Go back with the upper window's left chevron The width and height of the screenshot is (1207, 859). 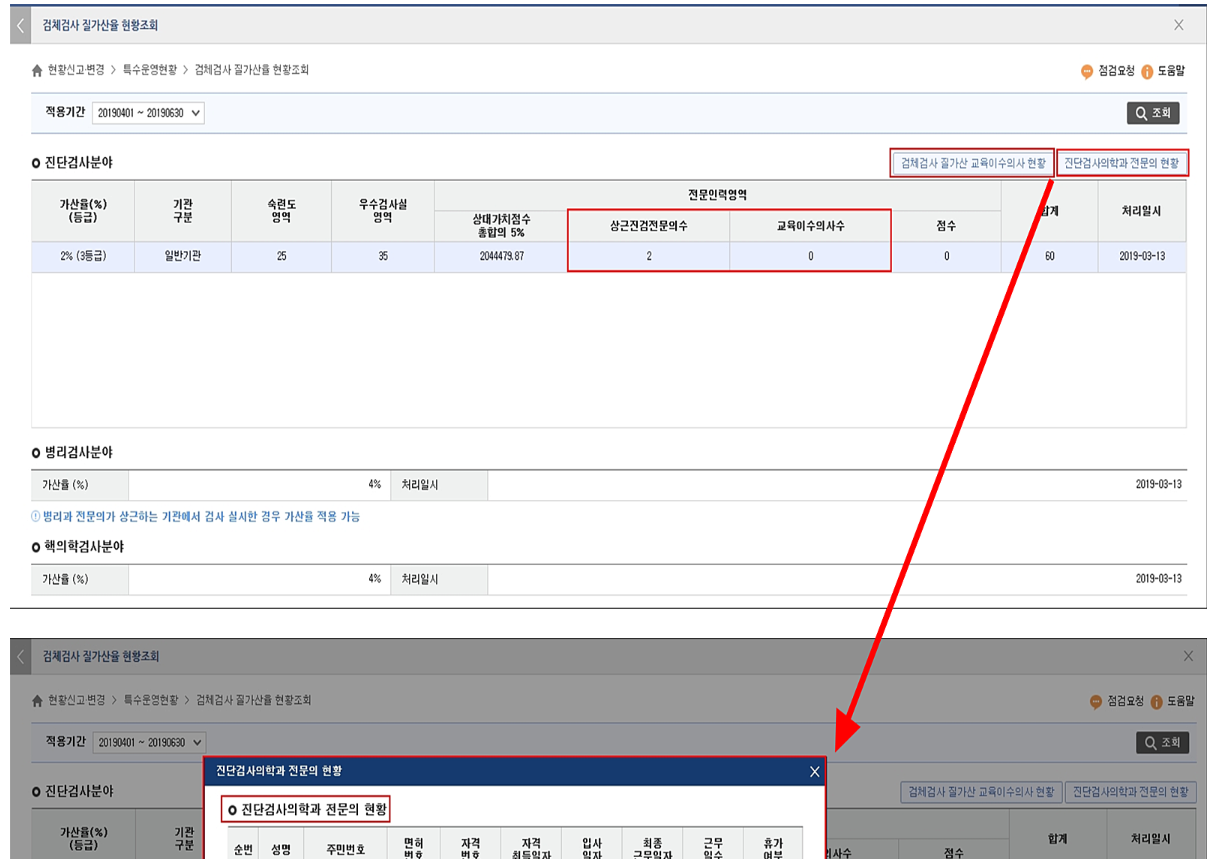click(x=21, y=25)
